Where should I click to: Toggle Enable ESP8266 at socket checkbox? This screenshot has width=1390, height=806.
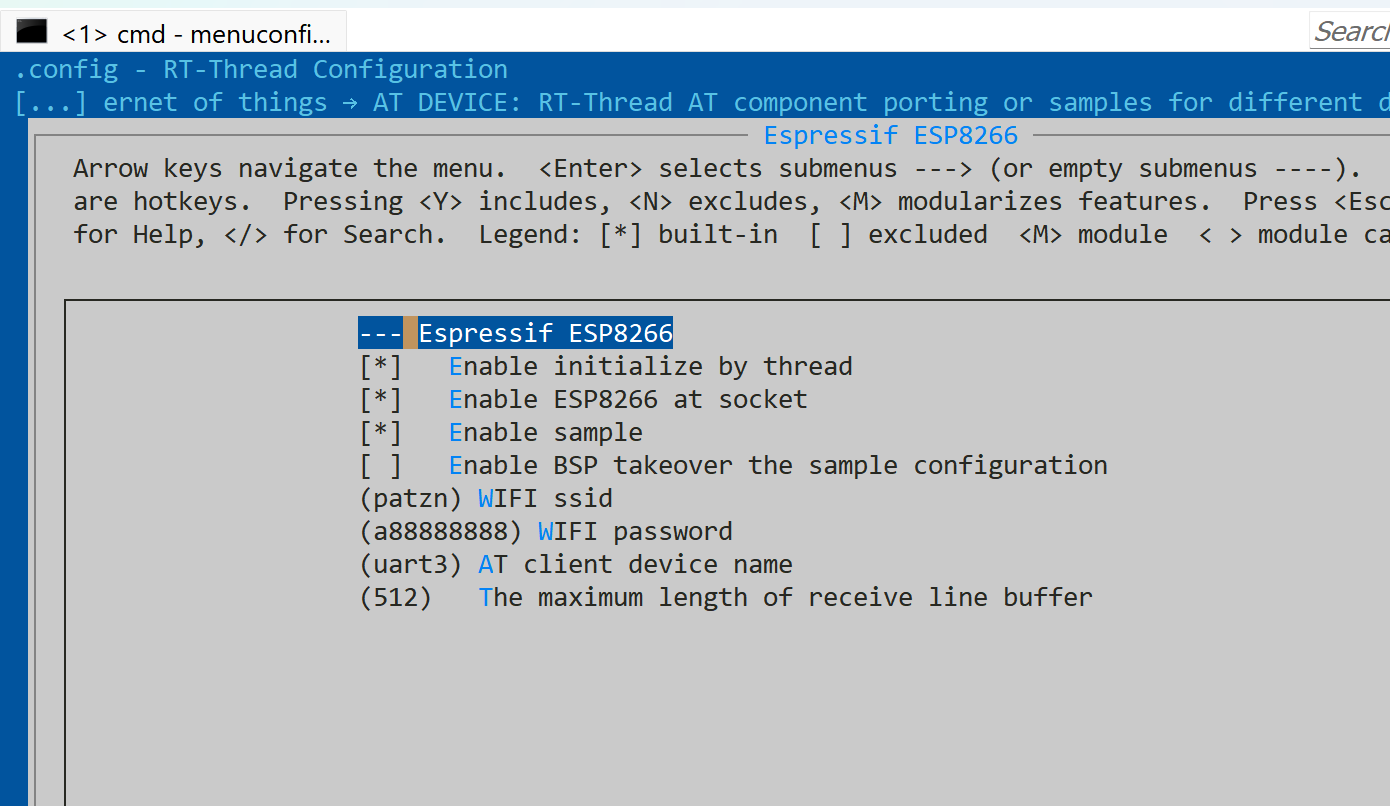click(x=380, y=400)
